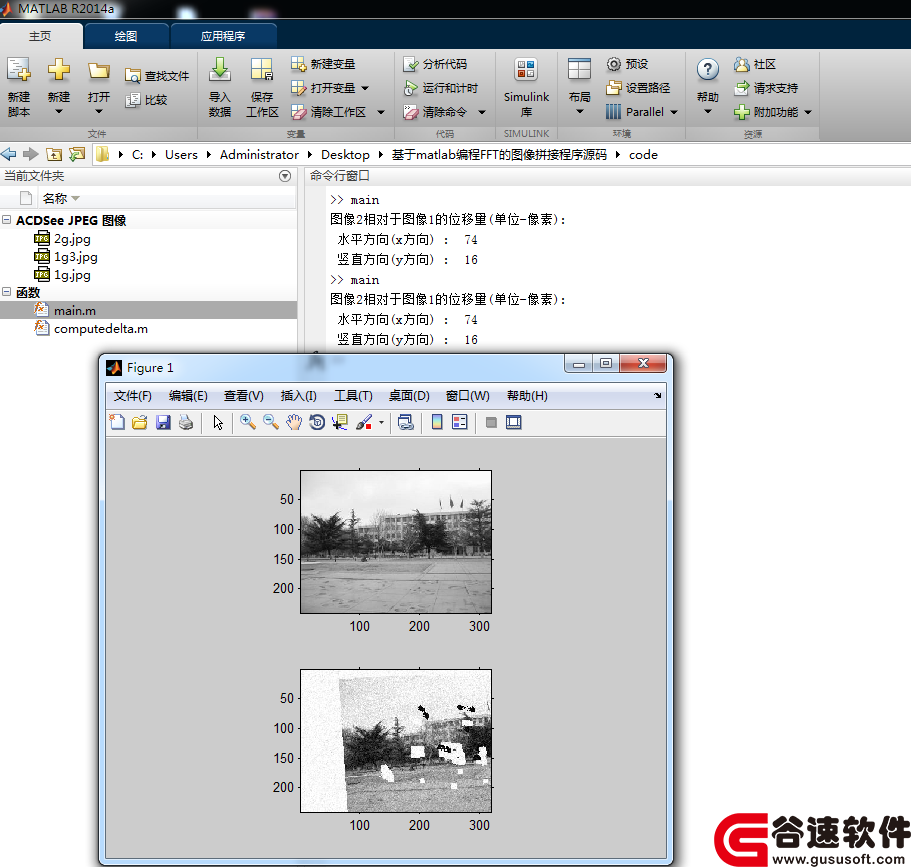Open the 窗口(W) menu in Figure 1

(468, 396)
